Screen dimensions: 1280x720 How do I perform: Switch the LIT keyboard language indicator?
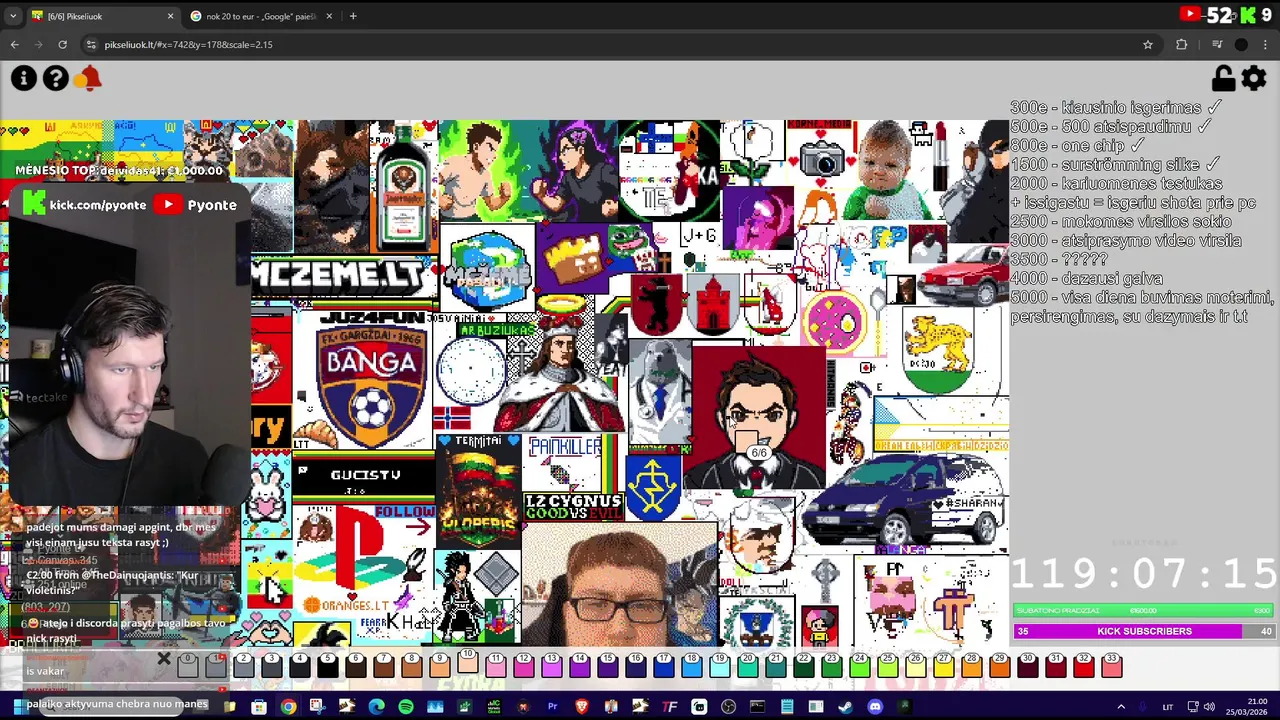(1168, 708)
